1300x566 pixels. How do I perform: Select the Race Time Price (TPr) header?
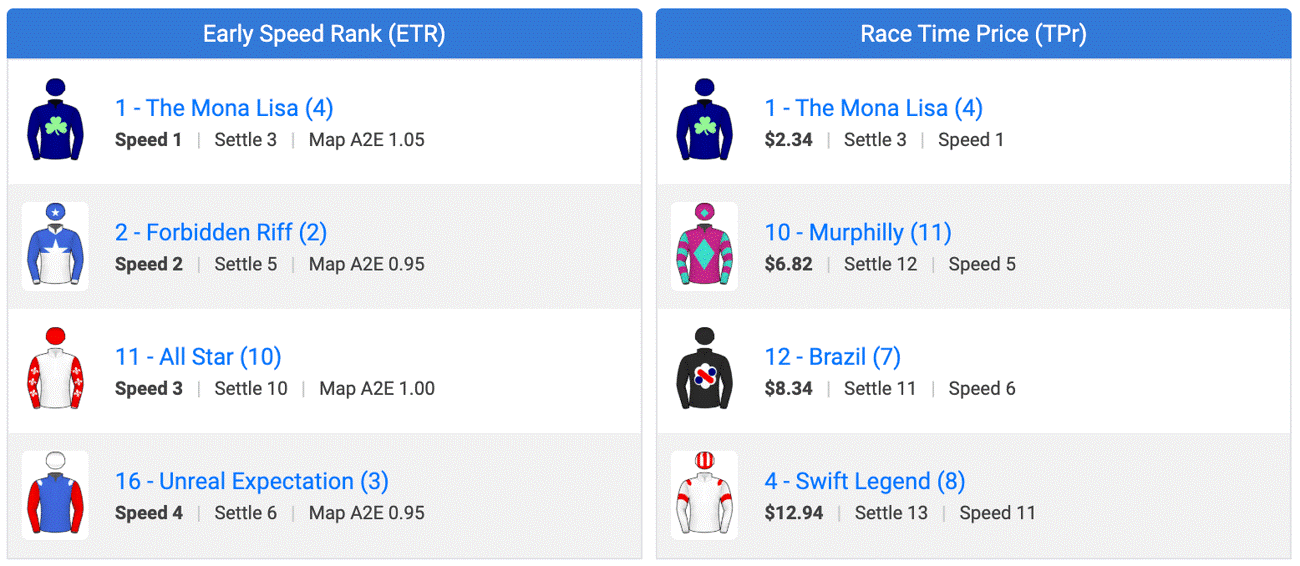pos(974,34)
